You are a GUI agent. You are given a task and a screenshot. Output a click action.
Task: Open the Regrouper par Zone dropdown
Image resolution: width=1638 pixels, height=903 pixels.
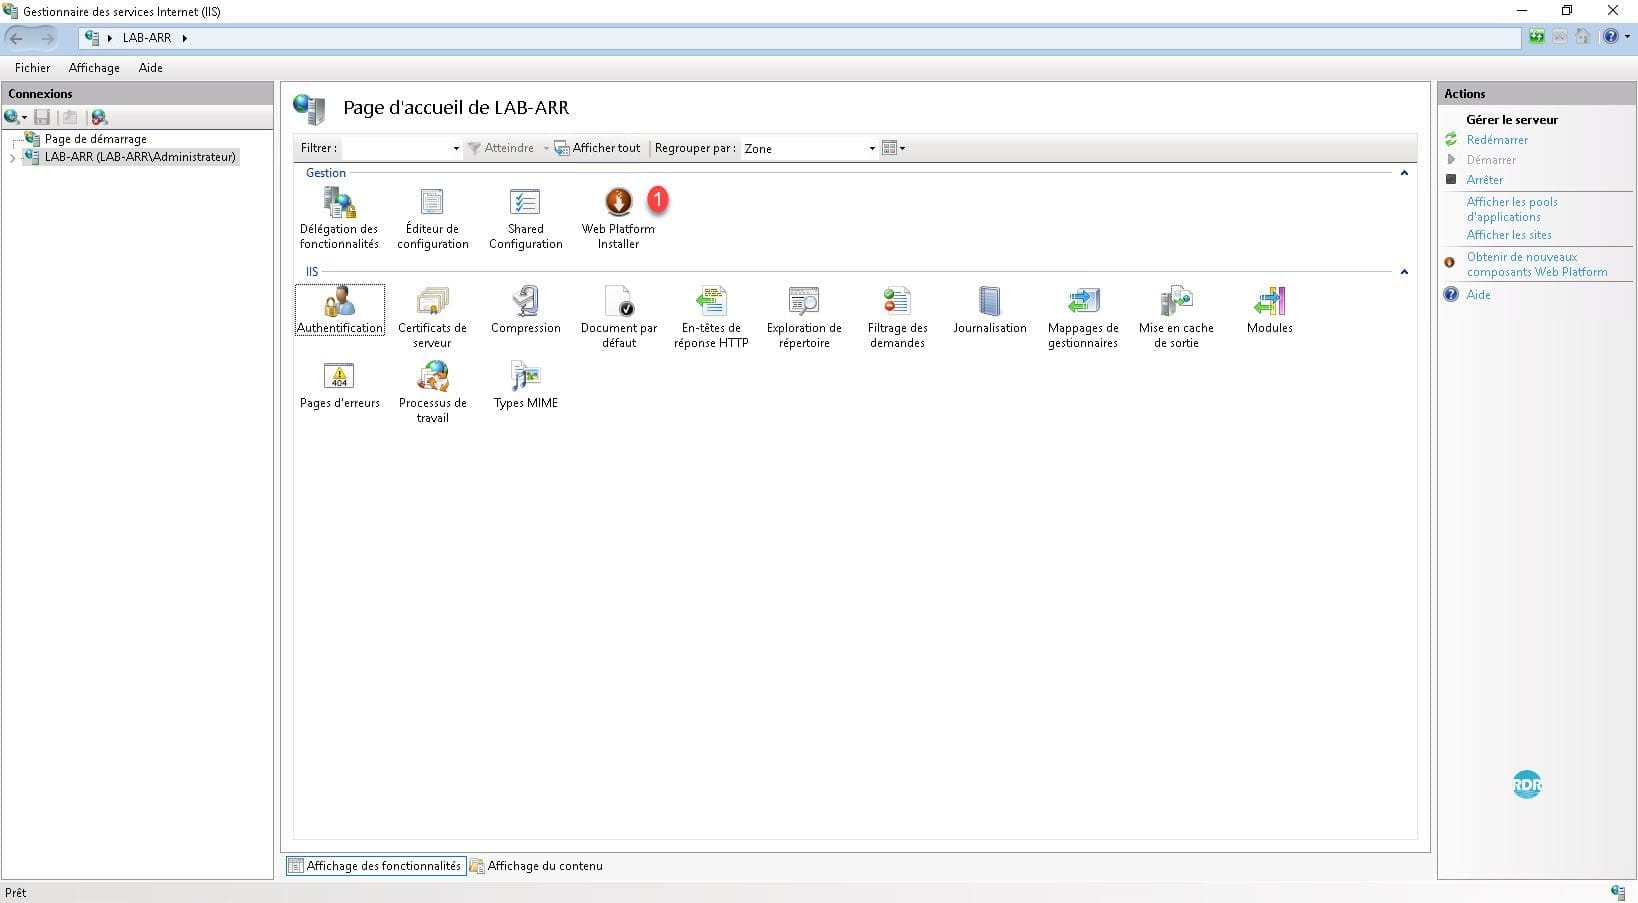(x=809, y=148)
